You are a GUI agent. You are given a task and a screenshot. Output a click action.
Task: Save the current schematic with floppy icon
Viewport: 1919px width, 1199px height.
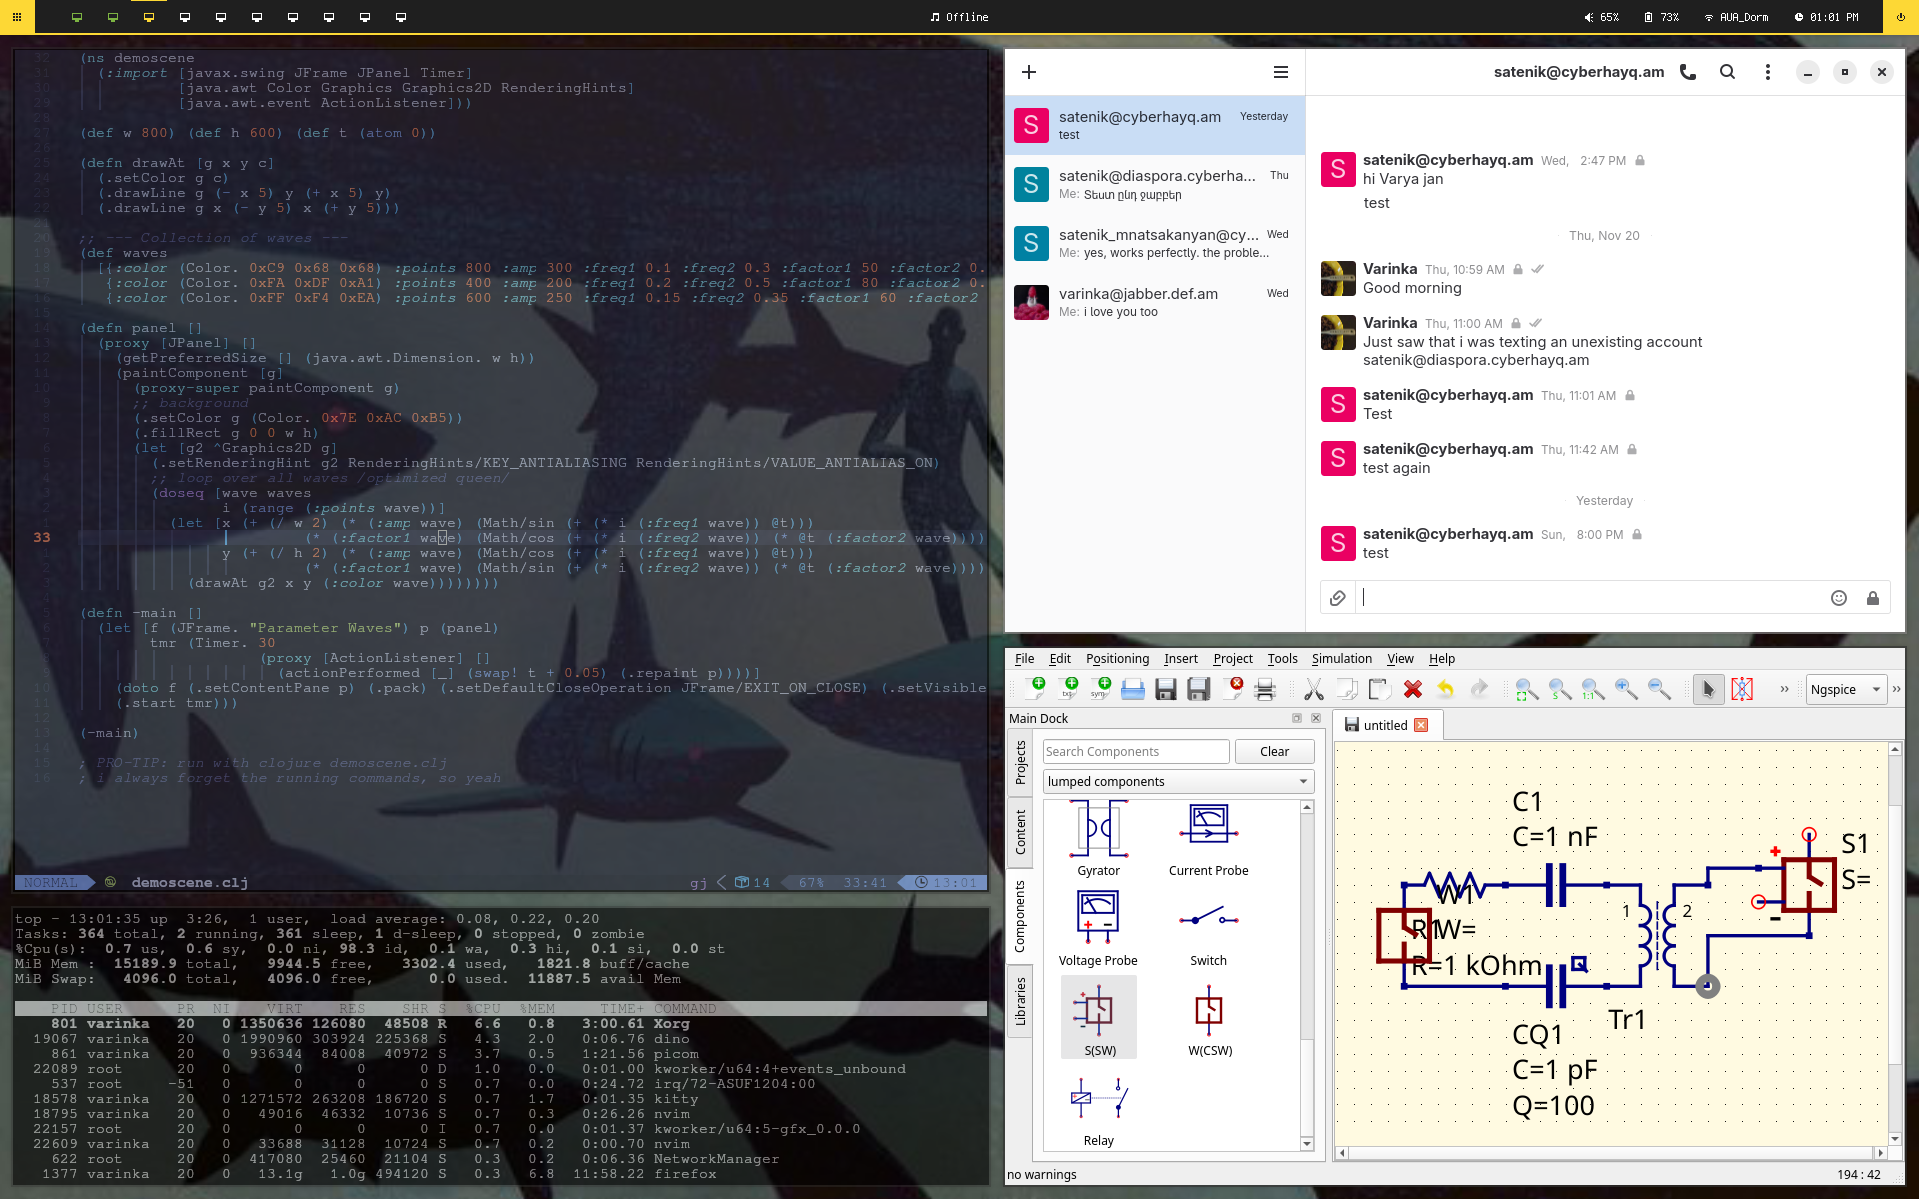pyautogui.click(x=1166, y=689)
